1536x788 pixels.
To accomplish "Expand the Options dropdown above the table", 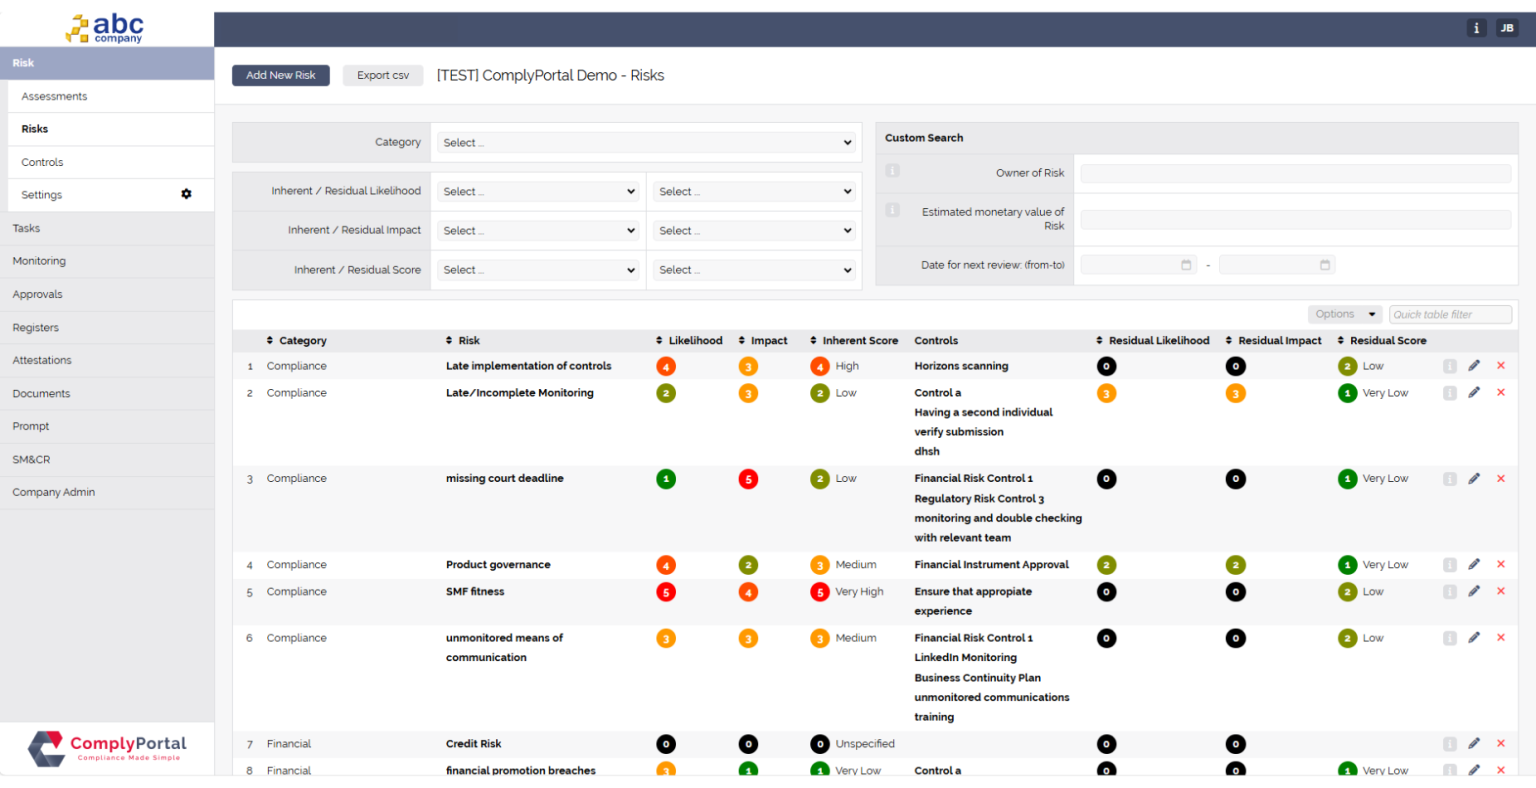I will [1345, 313].
